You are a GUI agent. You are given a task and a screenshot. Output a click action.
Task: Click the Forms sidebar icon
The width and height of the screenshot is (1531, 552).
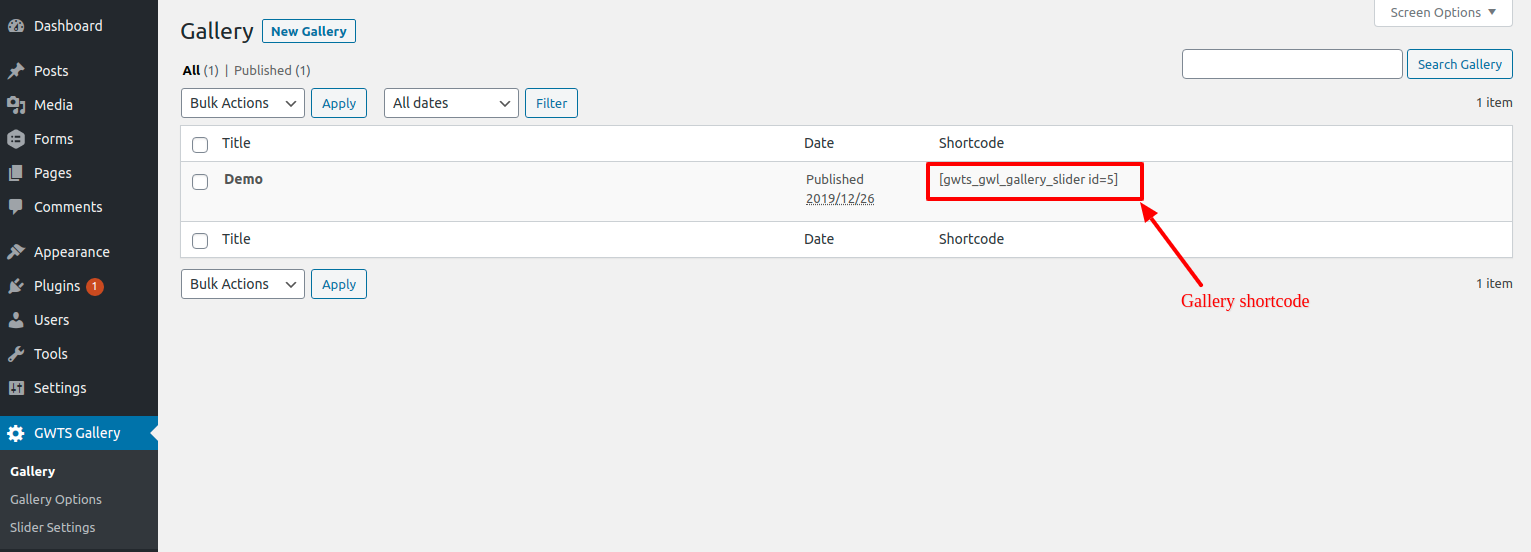pyautogui.click(x=16, y=139)
